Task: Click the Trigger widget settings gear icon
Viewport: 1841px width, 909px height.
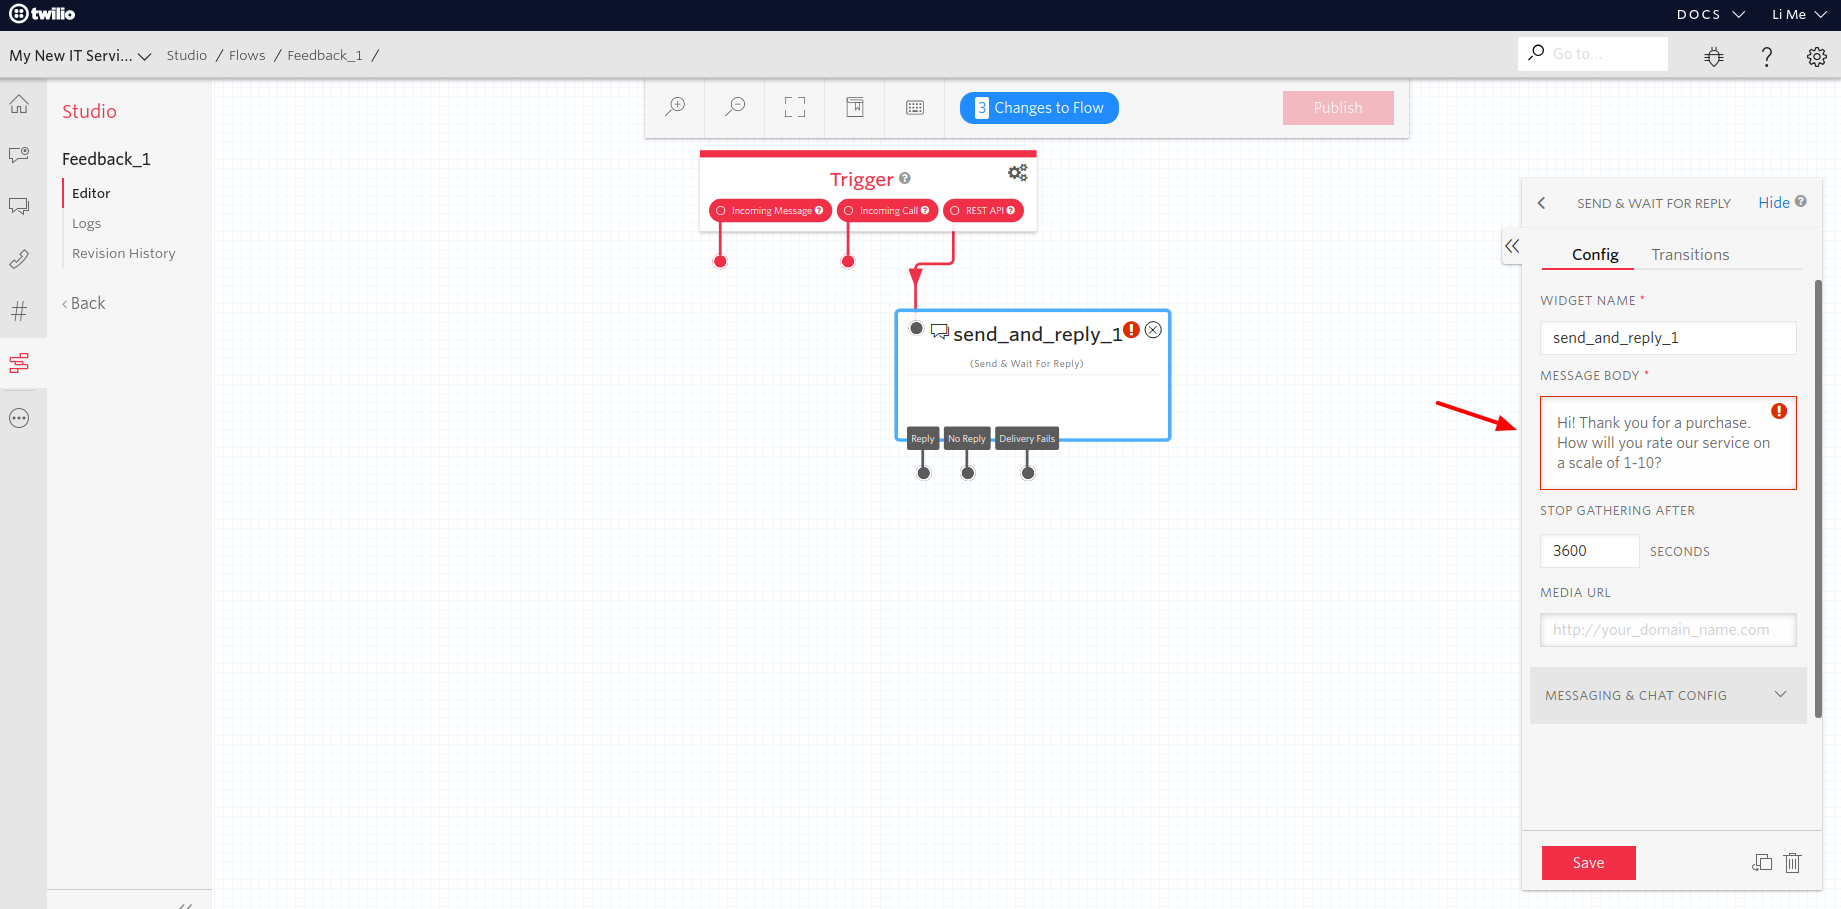Action: (x=1018, y=172)
